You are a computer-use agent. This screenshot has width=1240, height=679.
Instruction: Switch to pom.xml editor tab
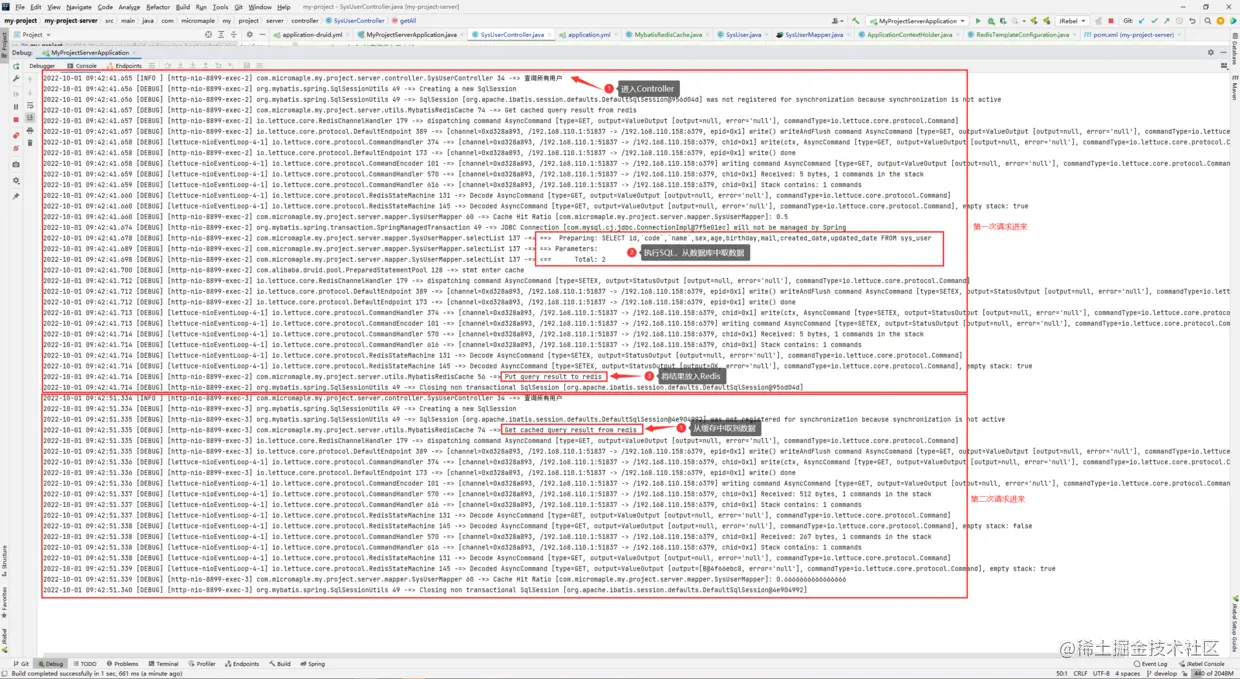coord(1133,34)
